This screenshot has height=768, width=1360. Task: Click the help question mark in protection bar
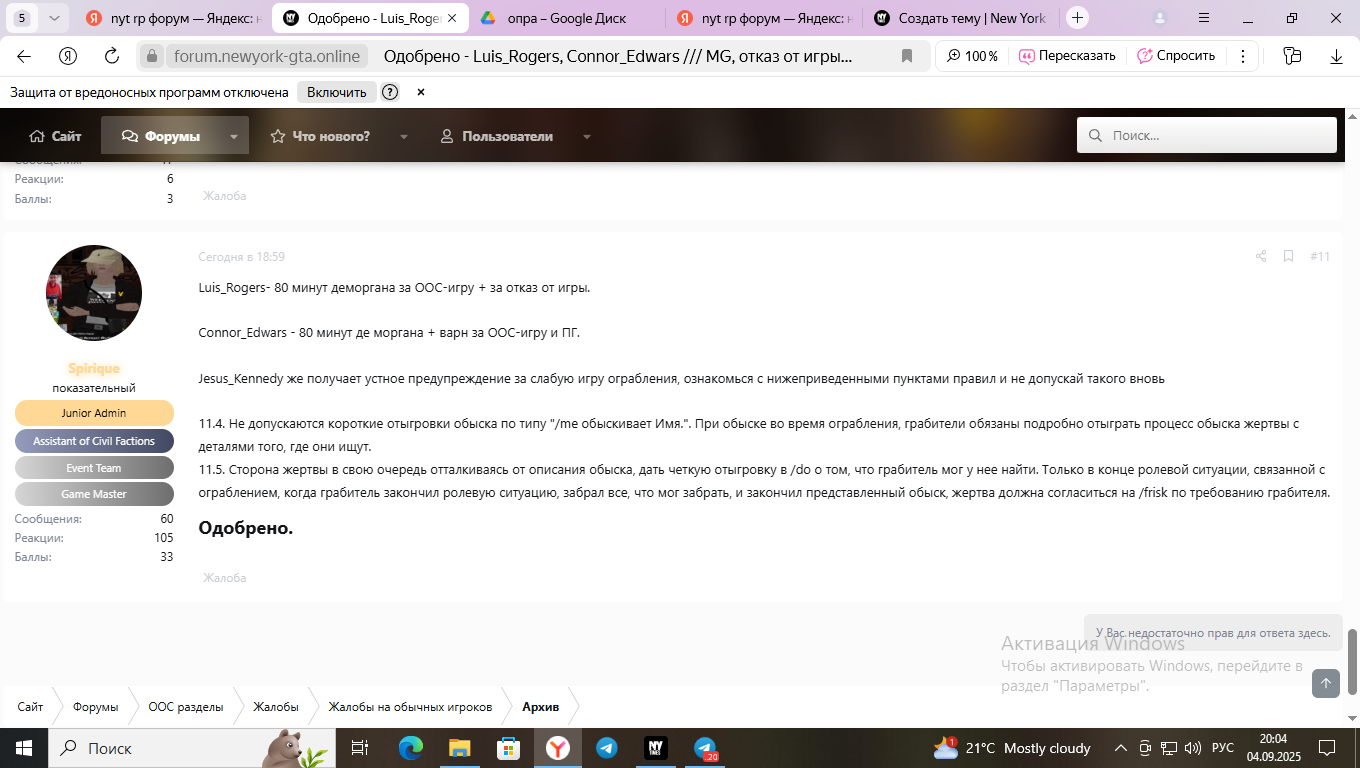[390, 92]
